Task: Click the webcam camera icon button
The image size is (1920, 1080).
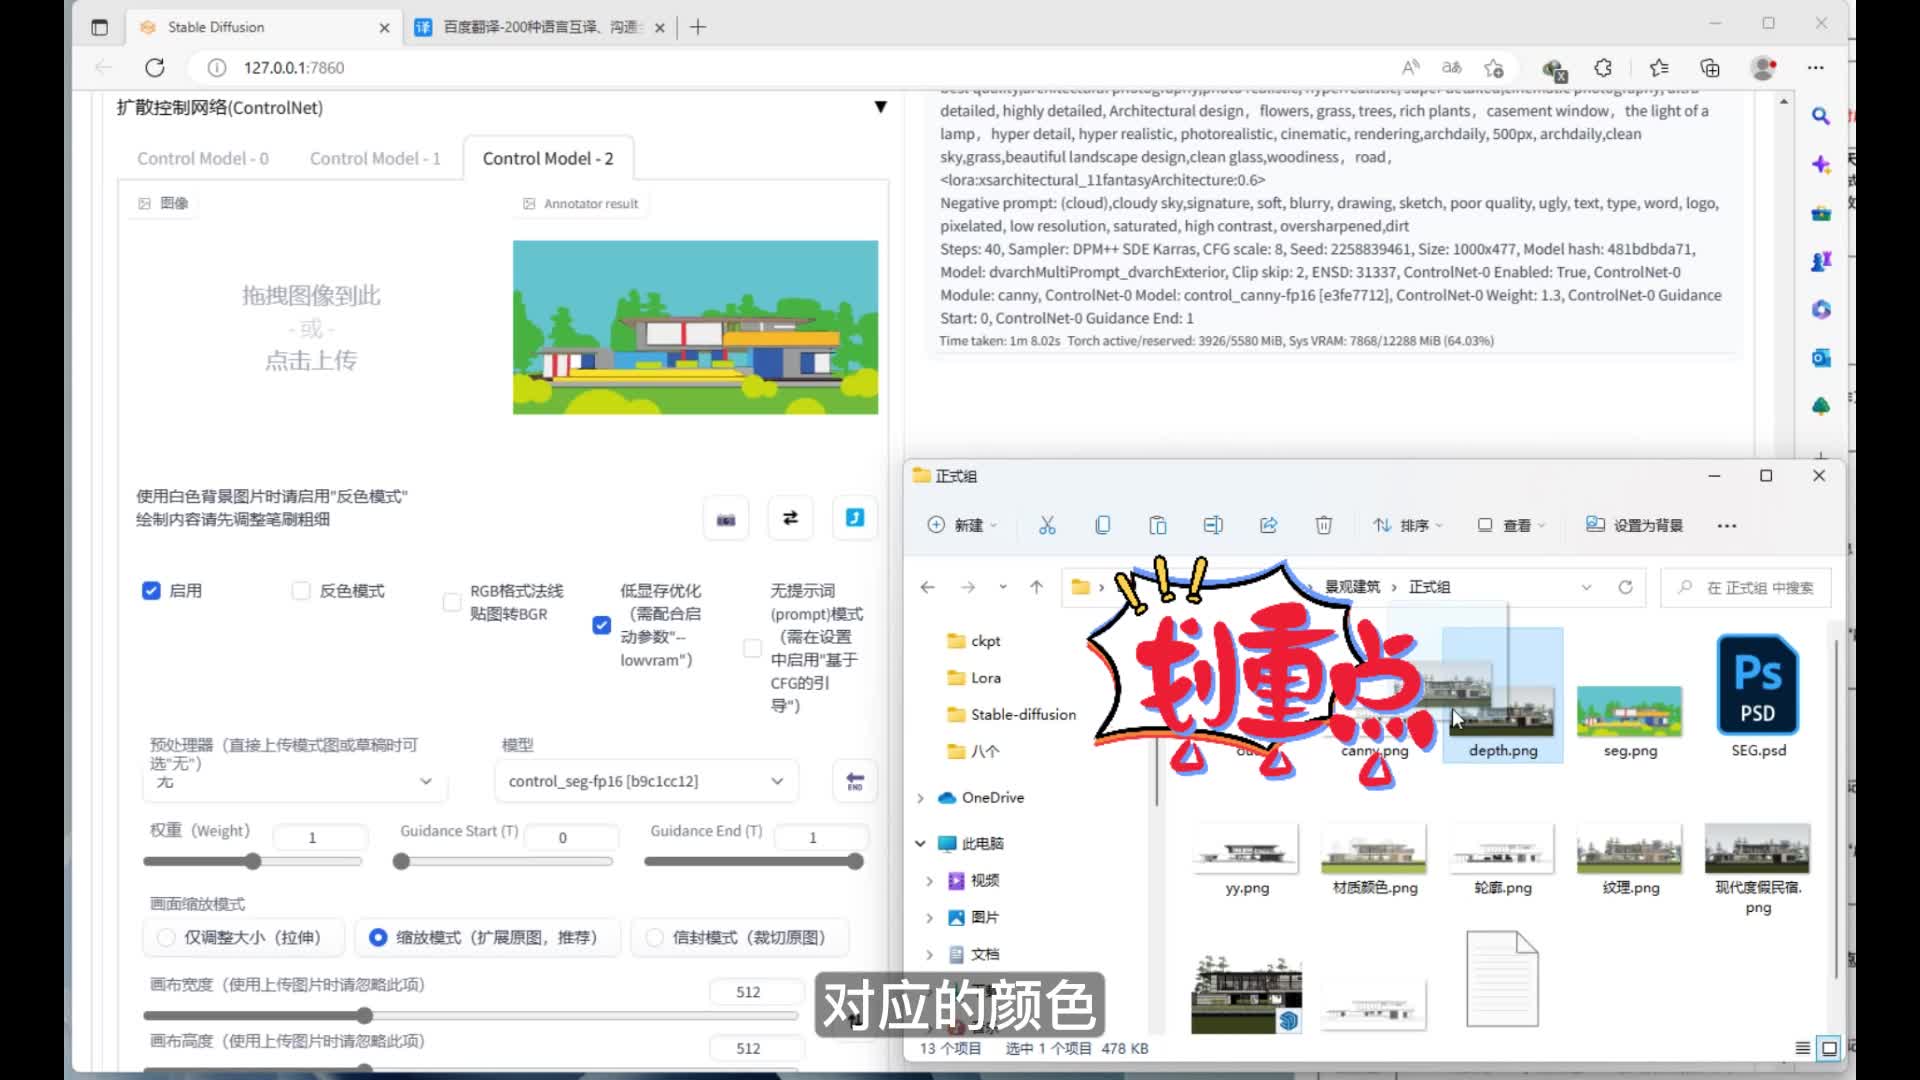Action: click(x=726, y=519)
